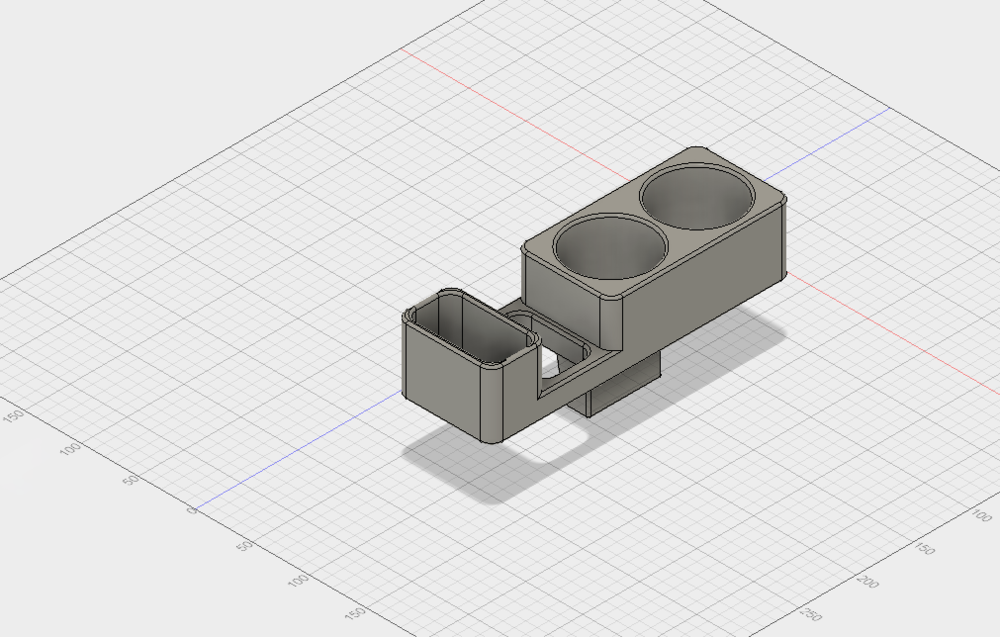
Task: Select the front outer face of the rectangular bin
Action: coord(443,379)
